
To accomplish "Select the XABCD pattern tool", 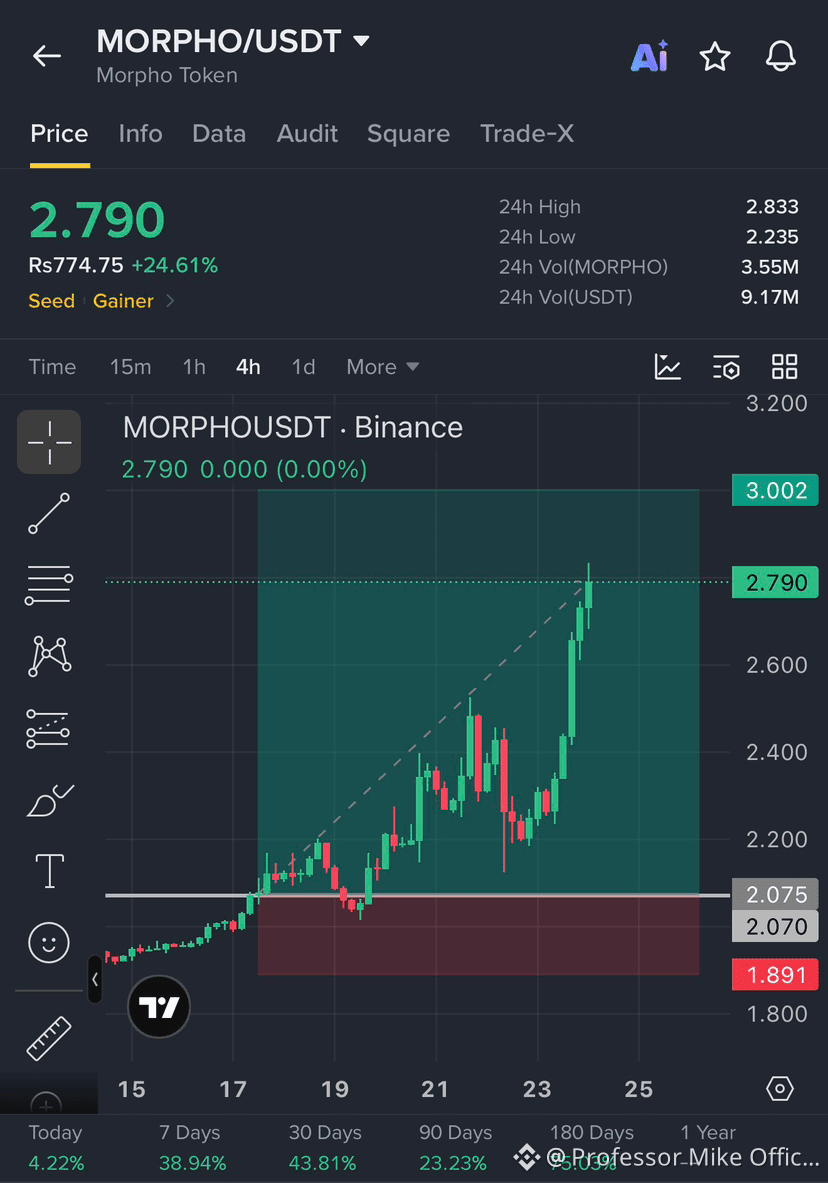I will pos(49,656).
